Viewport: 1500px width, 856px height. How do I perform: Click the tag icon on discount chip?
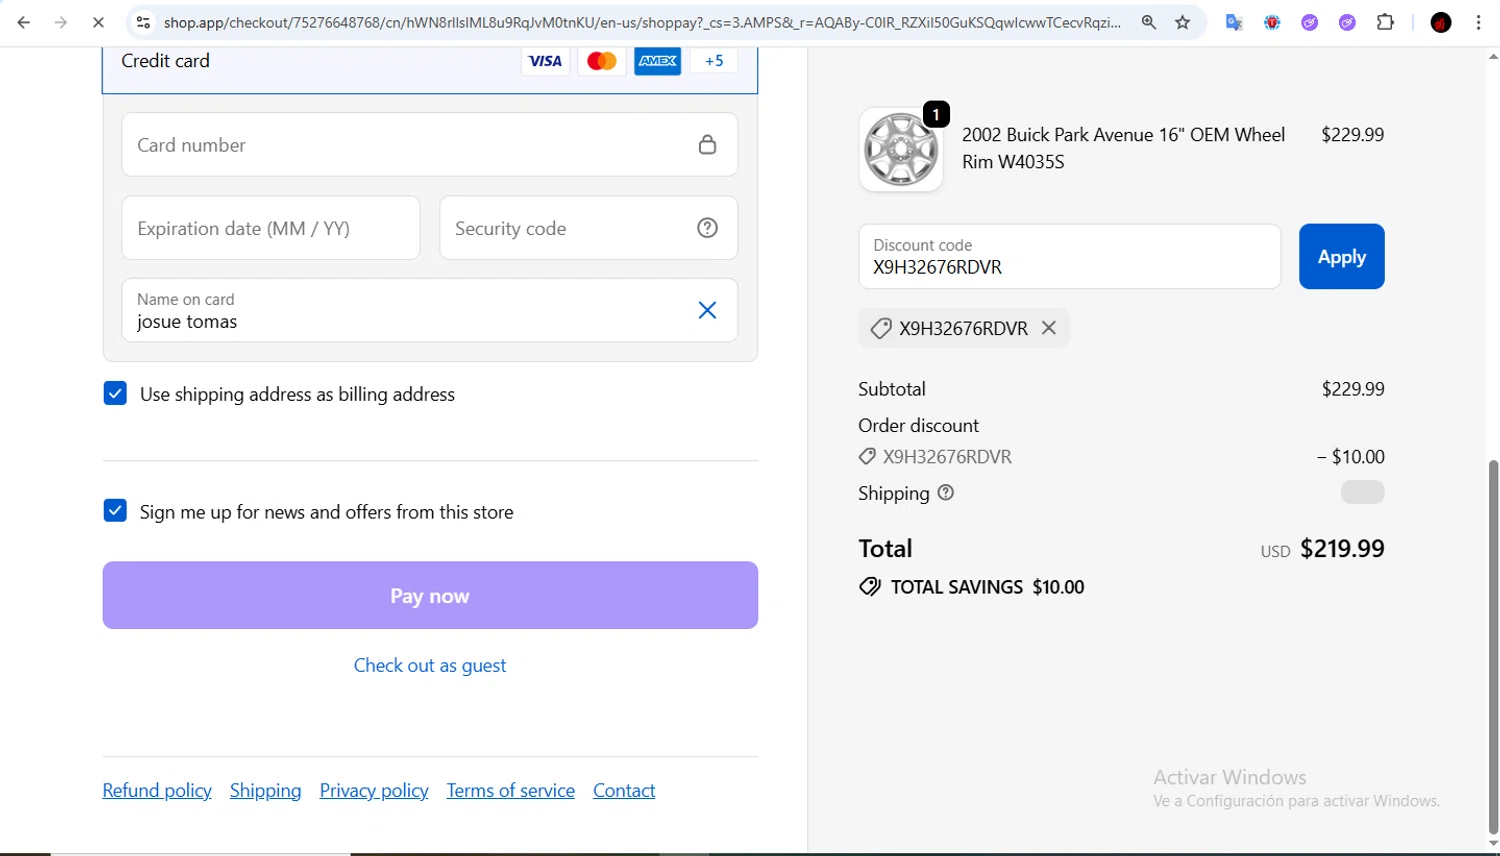(880, 328)
